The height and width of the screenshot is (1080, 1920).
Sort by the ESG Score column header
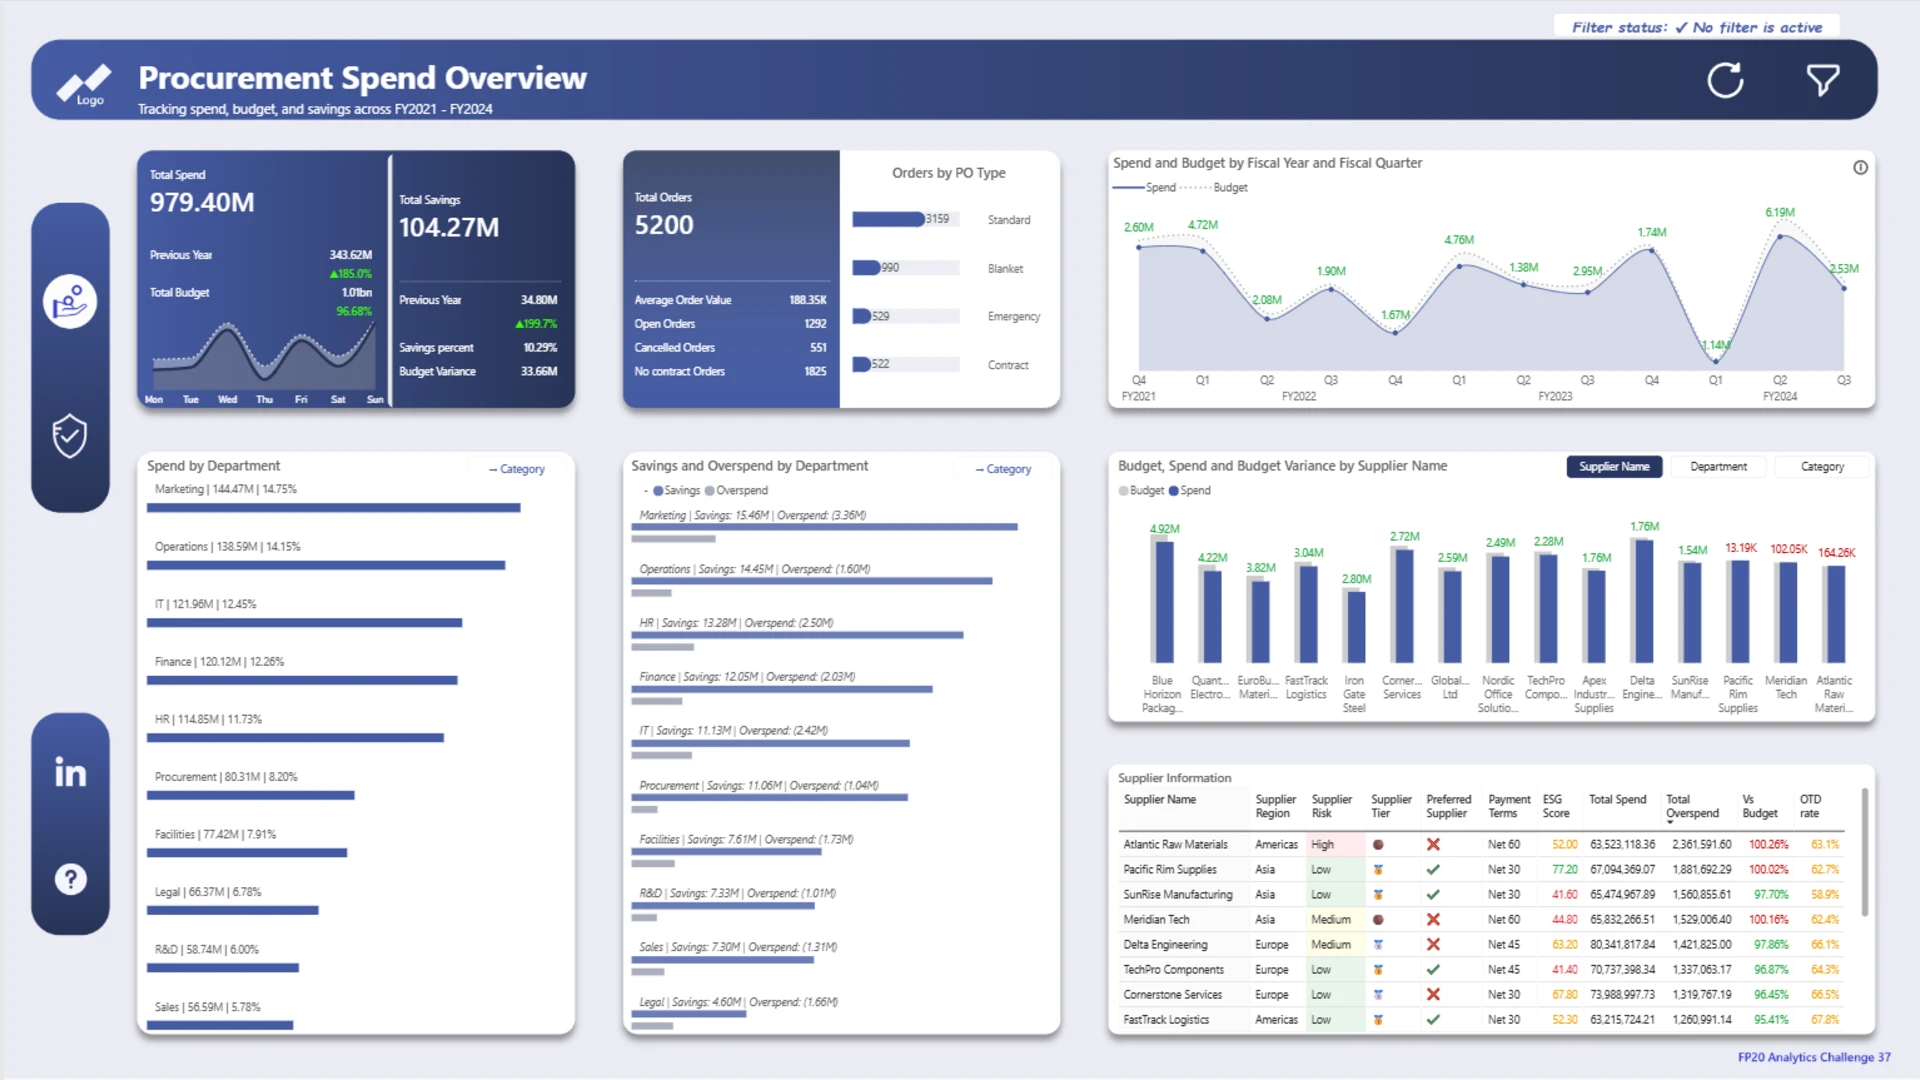tap(1555, 806)
